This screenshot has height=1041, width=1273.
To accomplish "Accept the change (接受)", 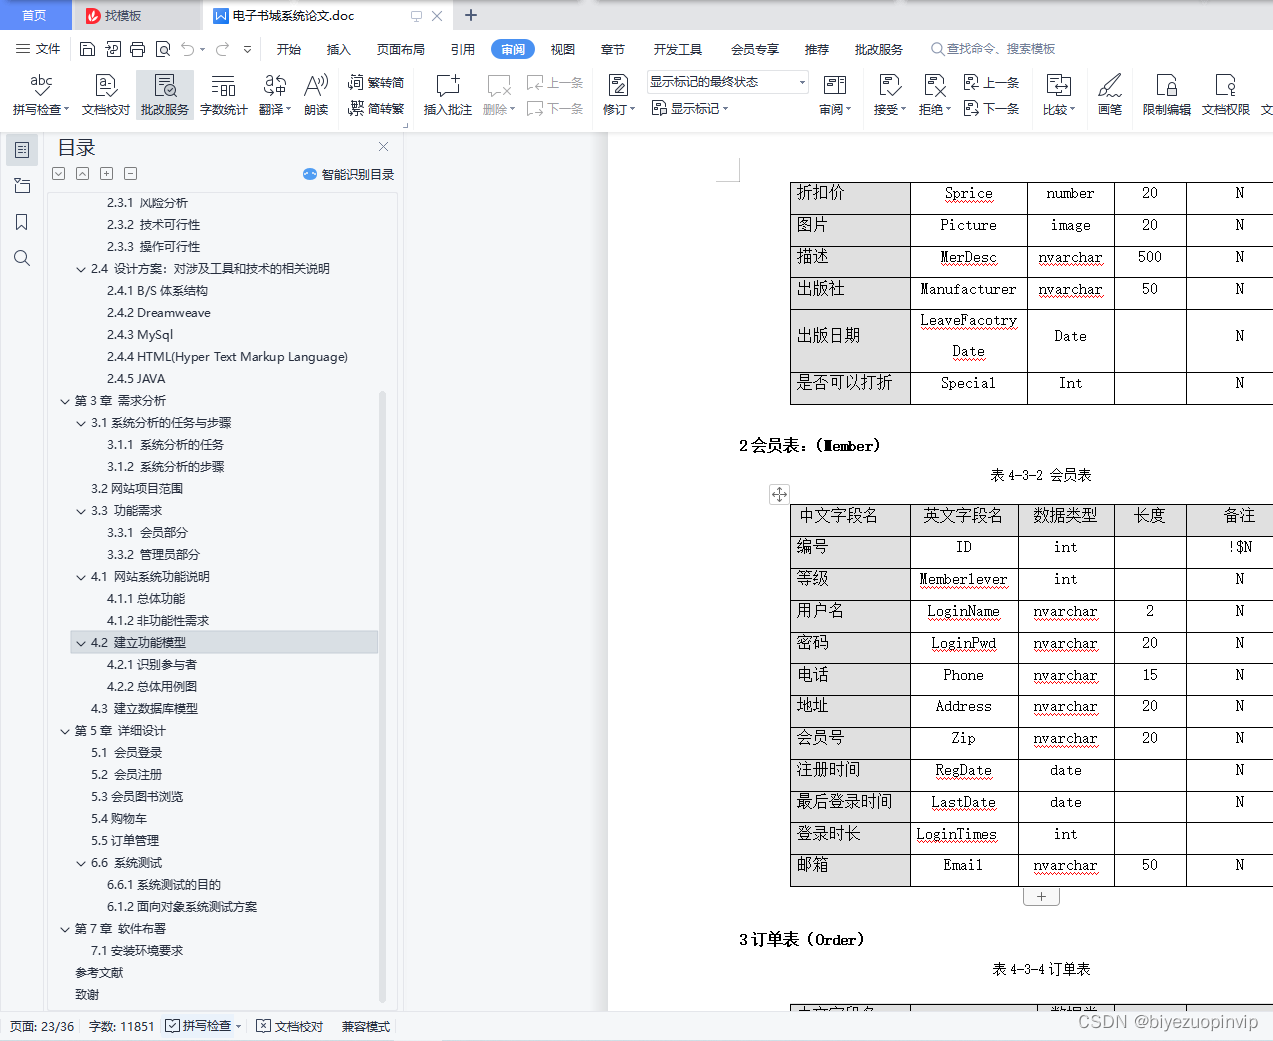I will pyautogui.click(x=889, y=95).
